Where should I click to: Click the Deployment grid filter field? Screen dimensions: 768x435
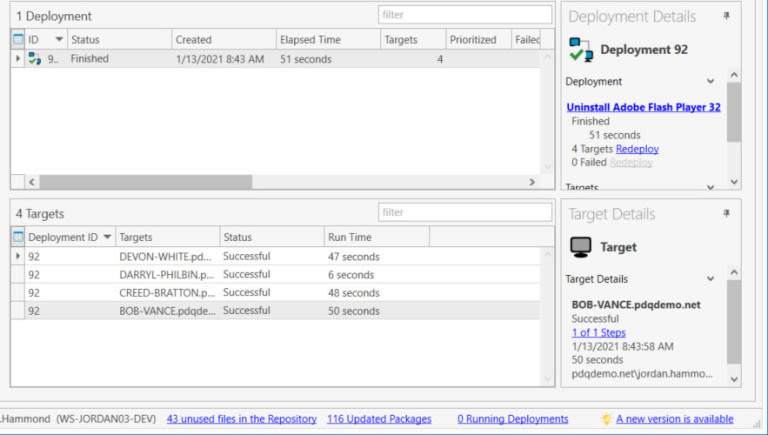pos(465,15)
